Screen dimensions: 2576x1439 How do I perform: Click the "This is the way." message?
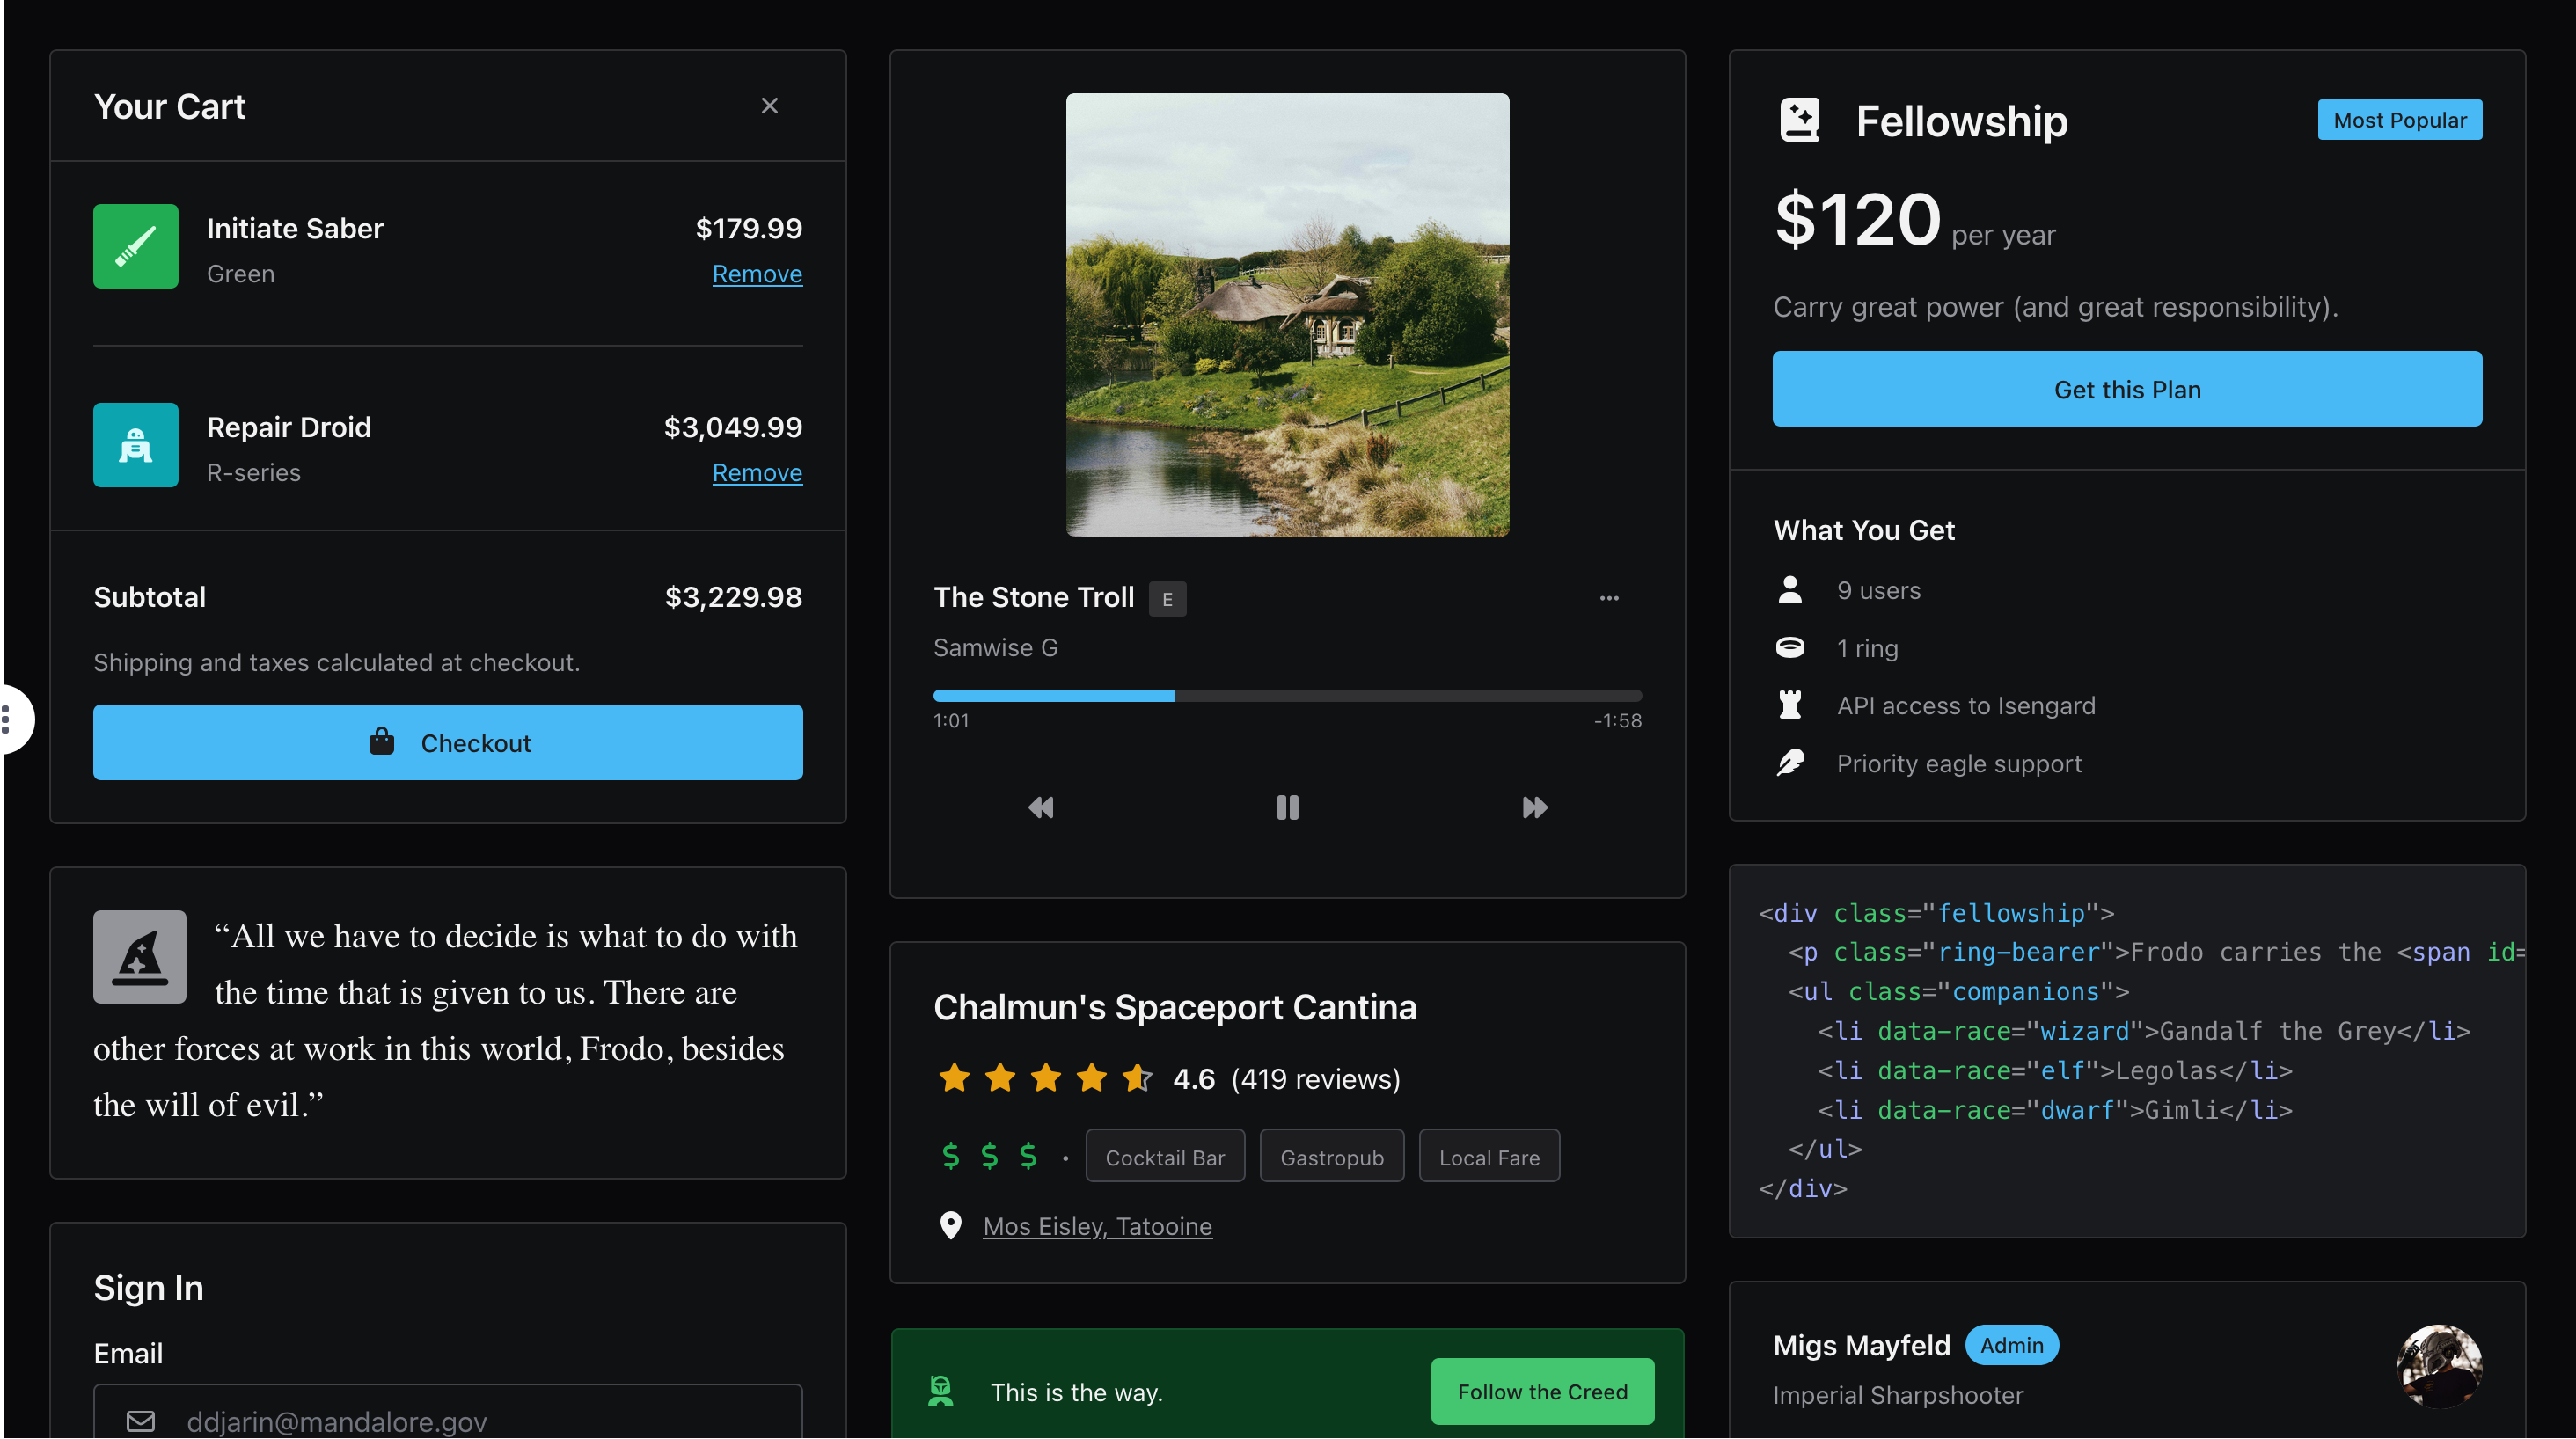click(x=1076, y=1393)
